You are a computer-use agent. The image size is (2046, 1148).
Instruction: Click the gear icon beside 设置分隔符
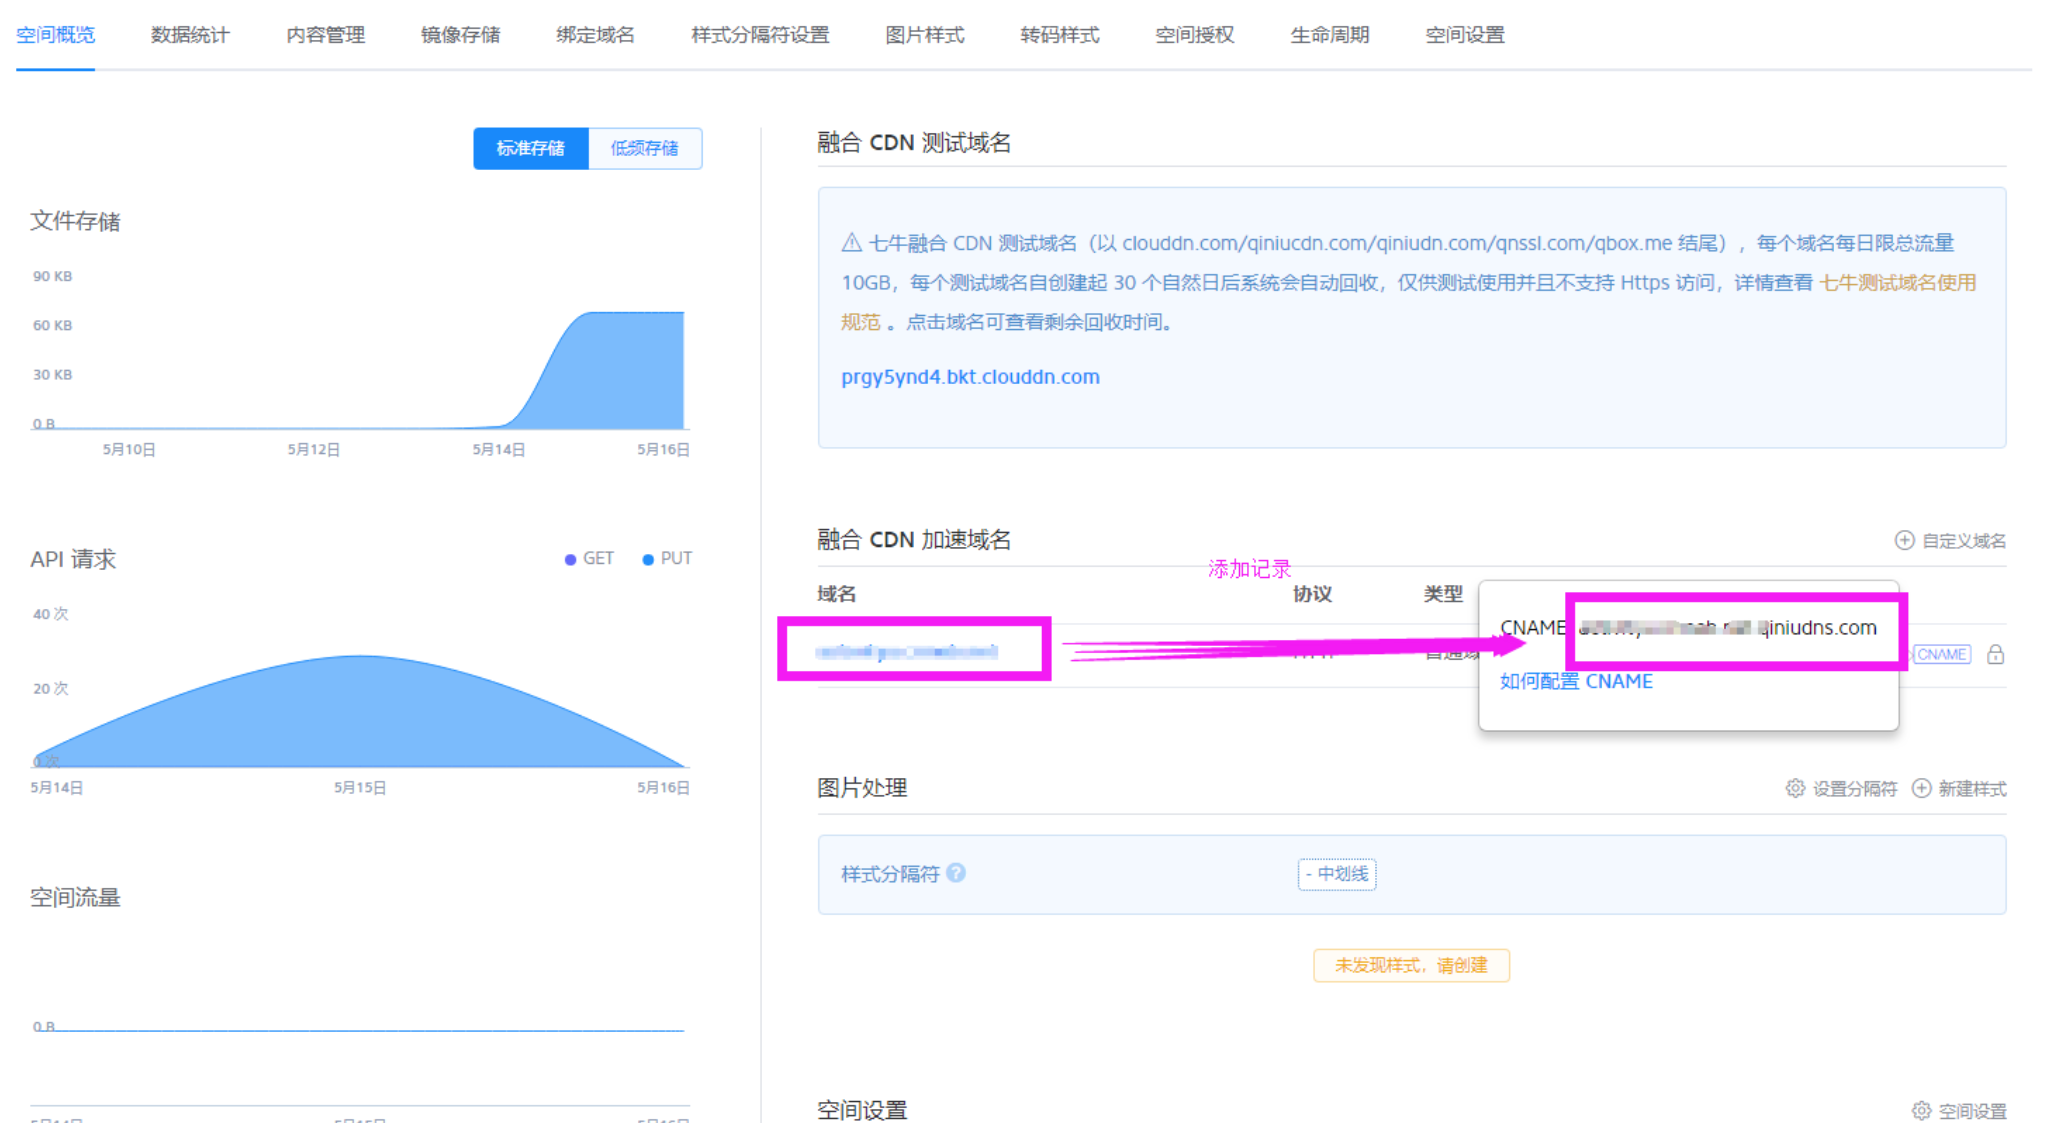coord(1795,788)
